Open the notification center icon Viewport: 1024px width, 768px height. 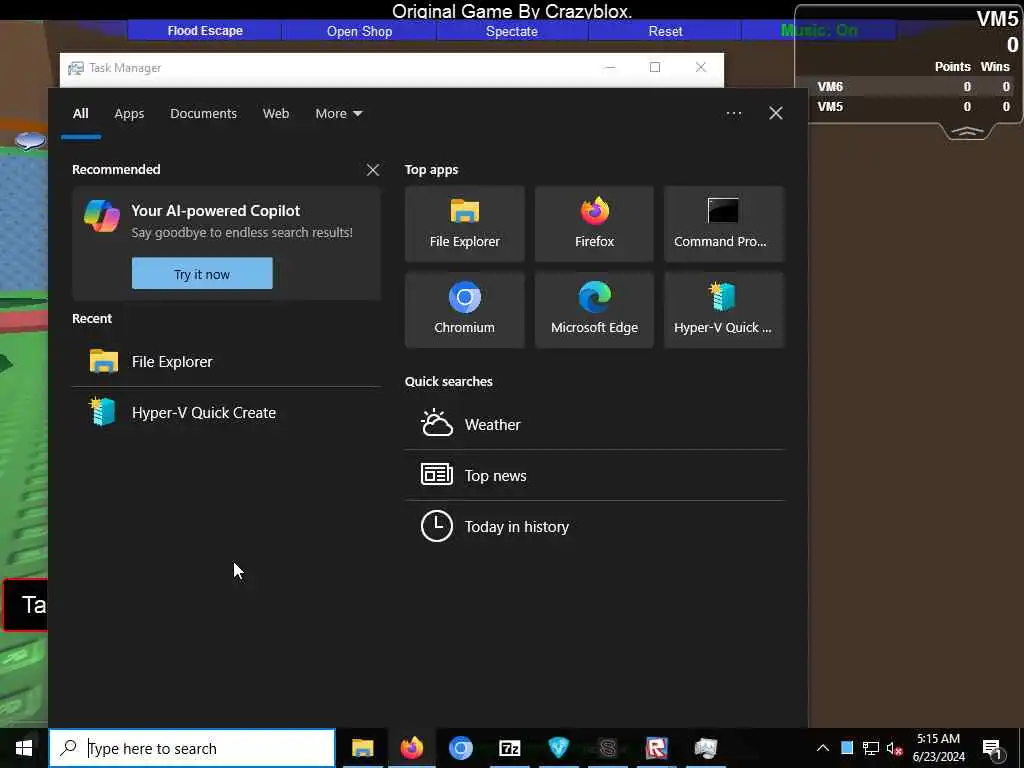coord(992,749)
